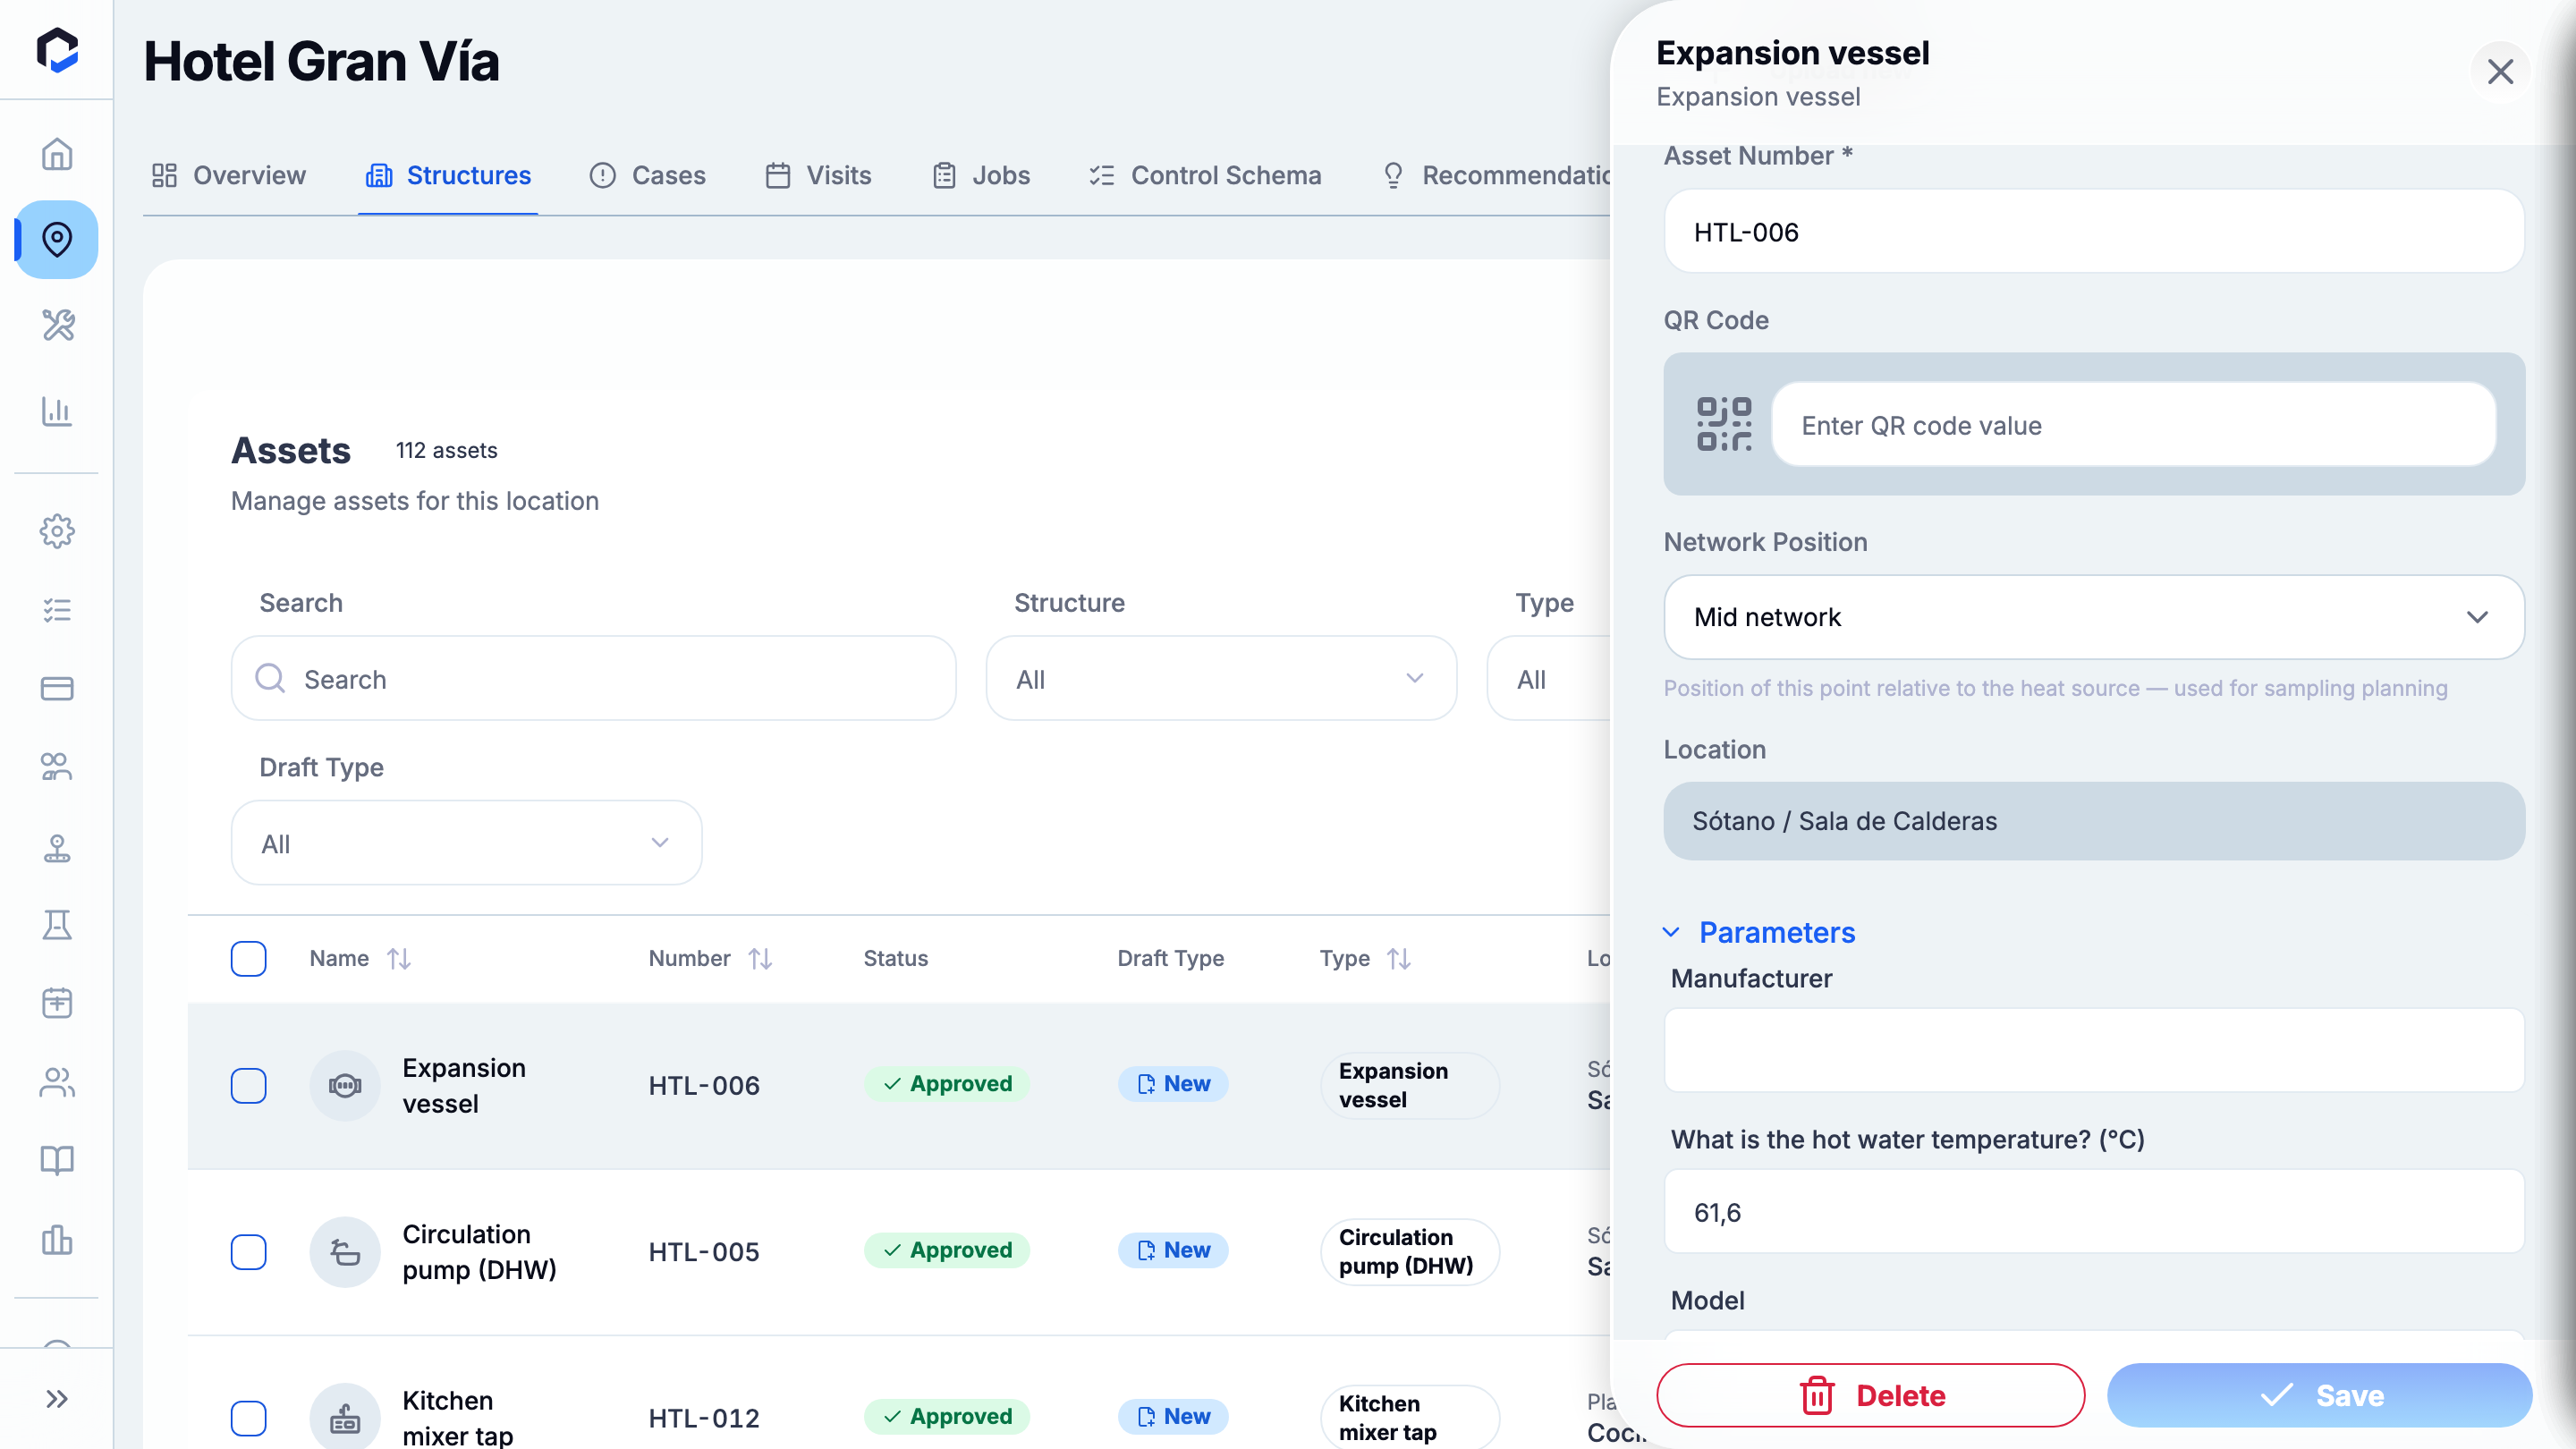Open the buildings sidebar icon
Viewport: 2576px width, 1449px height.
coord(57,1240)
